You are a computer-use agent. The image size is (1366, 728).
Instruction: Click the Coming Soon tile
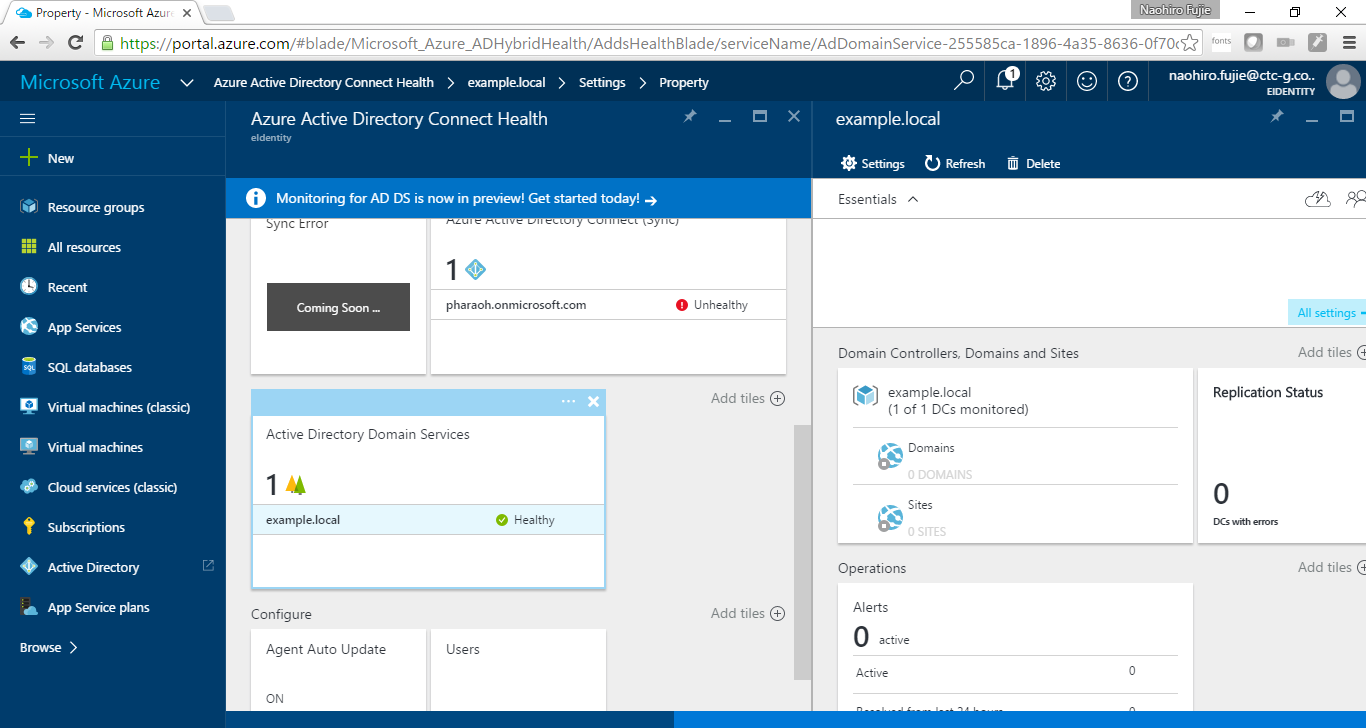tap(338, 307)
